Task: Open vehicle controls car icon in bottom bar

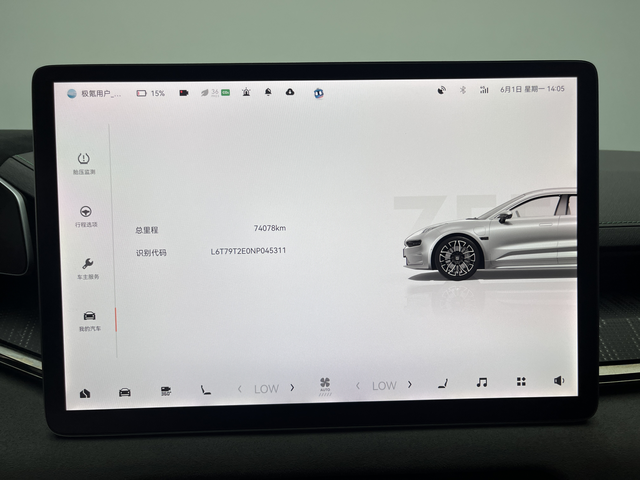Action: tap(124, 392)
